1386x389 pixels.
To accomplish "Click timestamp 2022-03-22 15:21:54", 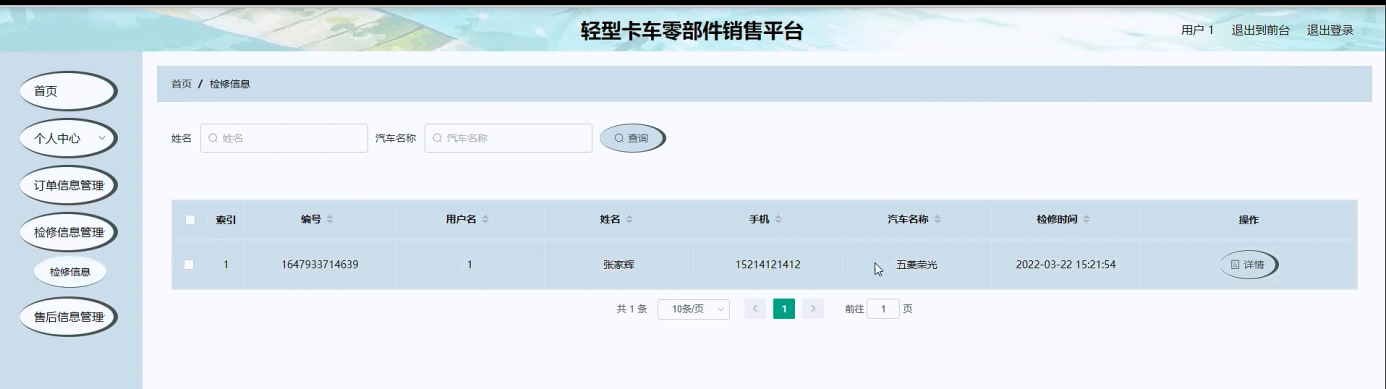I will tap(1065, 265).
